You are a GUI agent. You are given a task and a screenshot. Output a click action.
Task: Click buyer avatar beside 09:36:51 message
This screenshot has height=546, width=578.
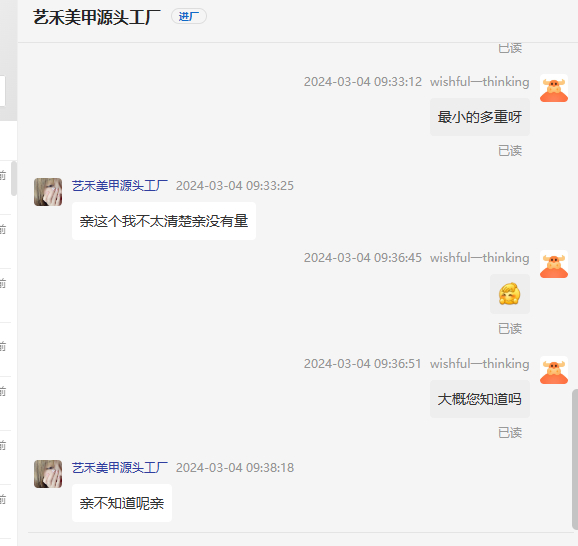[x=554, y=370]
